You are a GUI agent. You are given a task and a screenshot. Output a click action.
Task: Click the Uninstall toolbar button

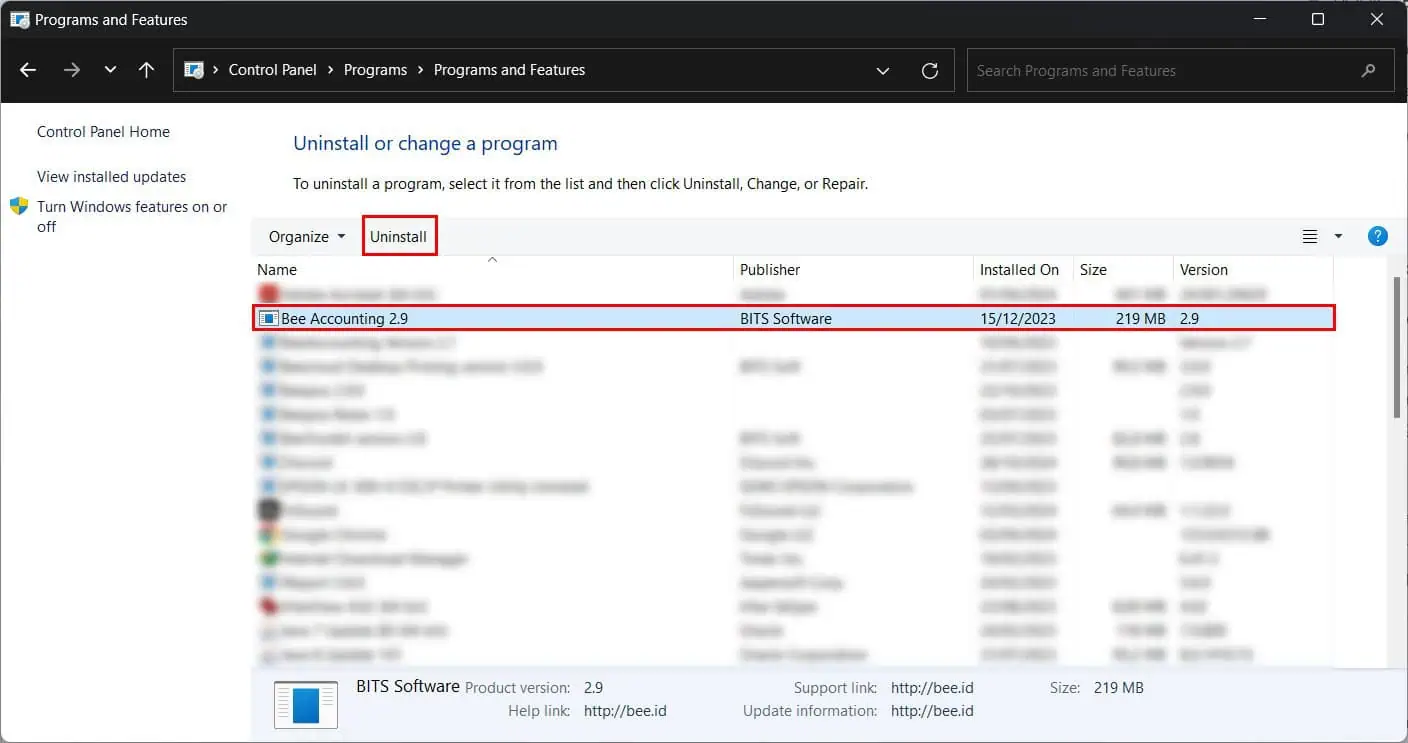pos(399,237)
